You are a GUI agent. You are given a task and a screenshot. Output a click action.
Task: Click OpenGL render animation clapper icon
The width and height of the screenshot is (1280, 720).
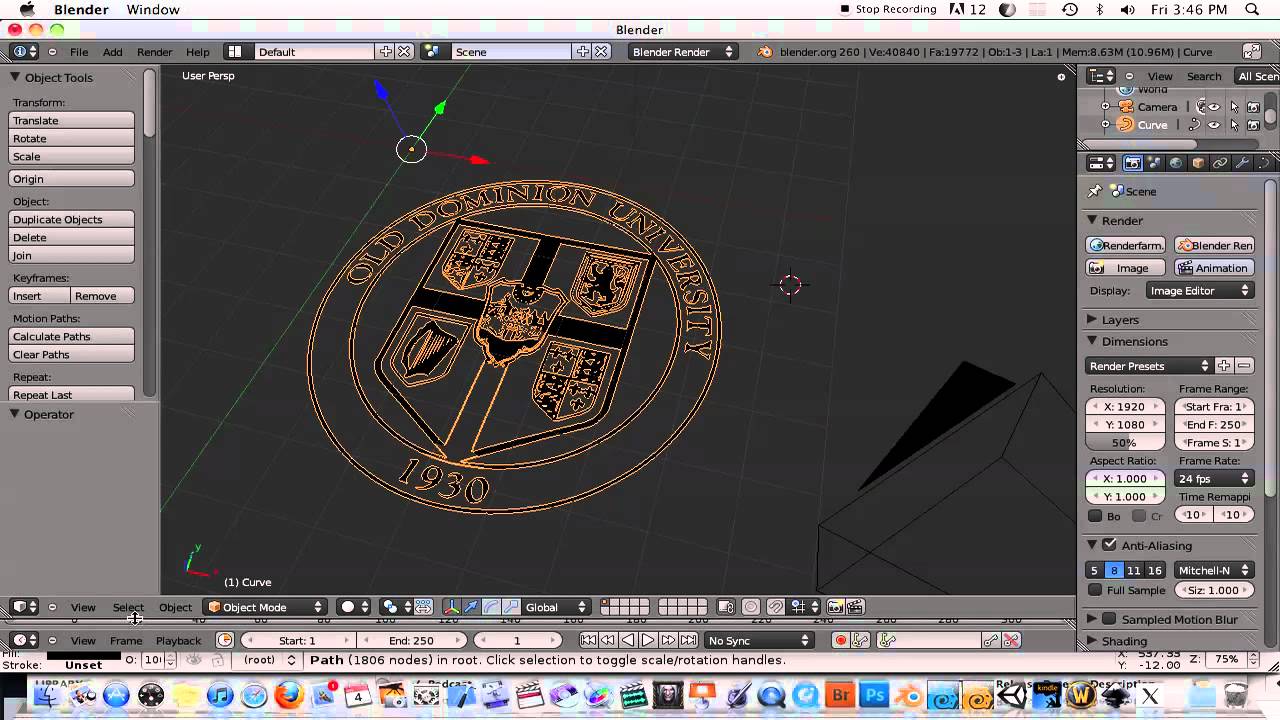(x=857, y=607)
